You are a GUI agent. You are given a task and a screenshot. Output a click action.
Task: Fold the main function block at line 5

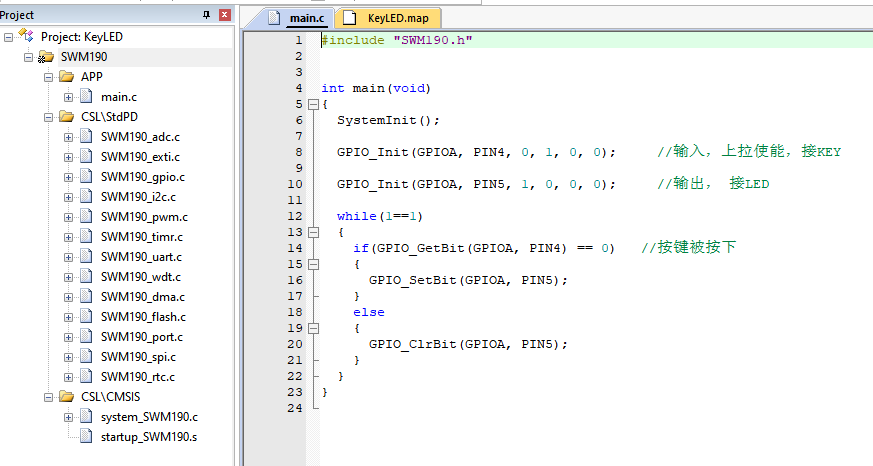coord(313,104)
